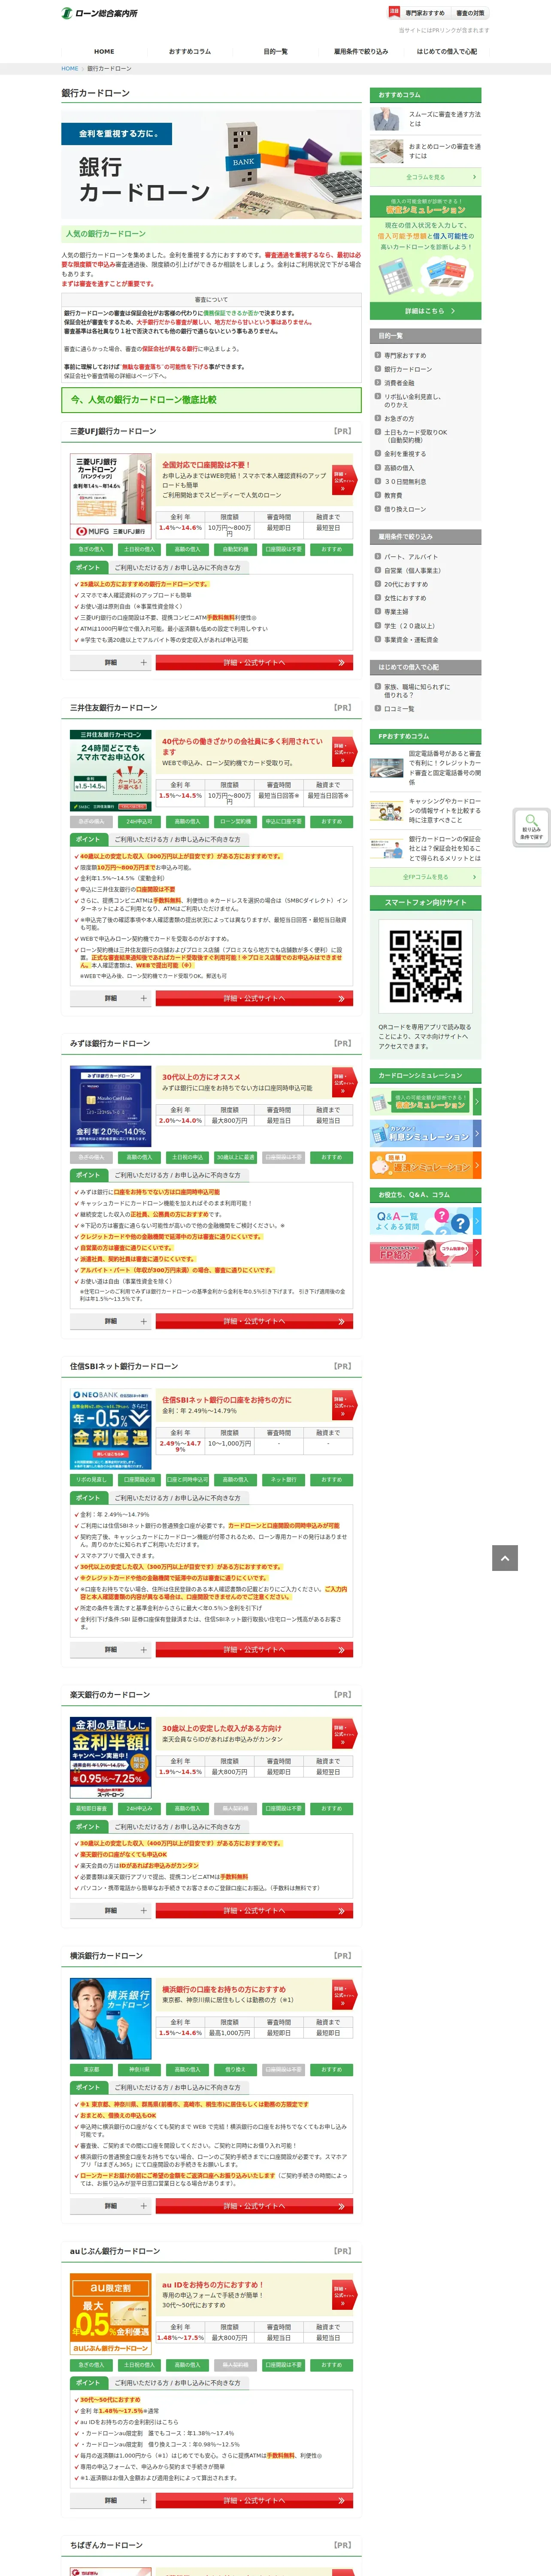
Task: Select 銀行カードローン in the 目的一覧 list
Action: point(408,369)
